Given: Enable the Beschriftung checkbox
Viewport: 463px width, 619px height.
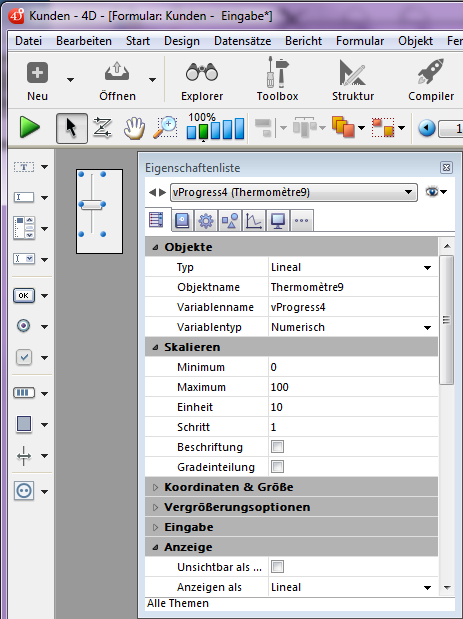Looking at the screenshot, I should pyautogui.click(x=277, y=447).
